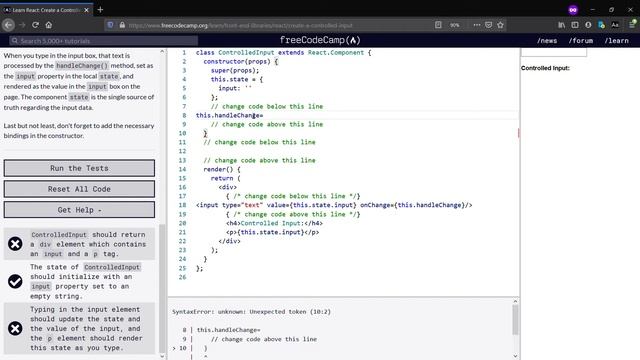This screenshot has height=360, width=640.
Task: Click the Run the Tests button
Action: coord(79,168)
